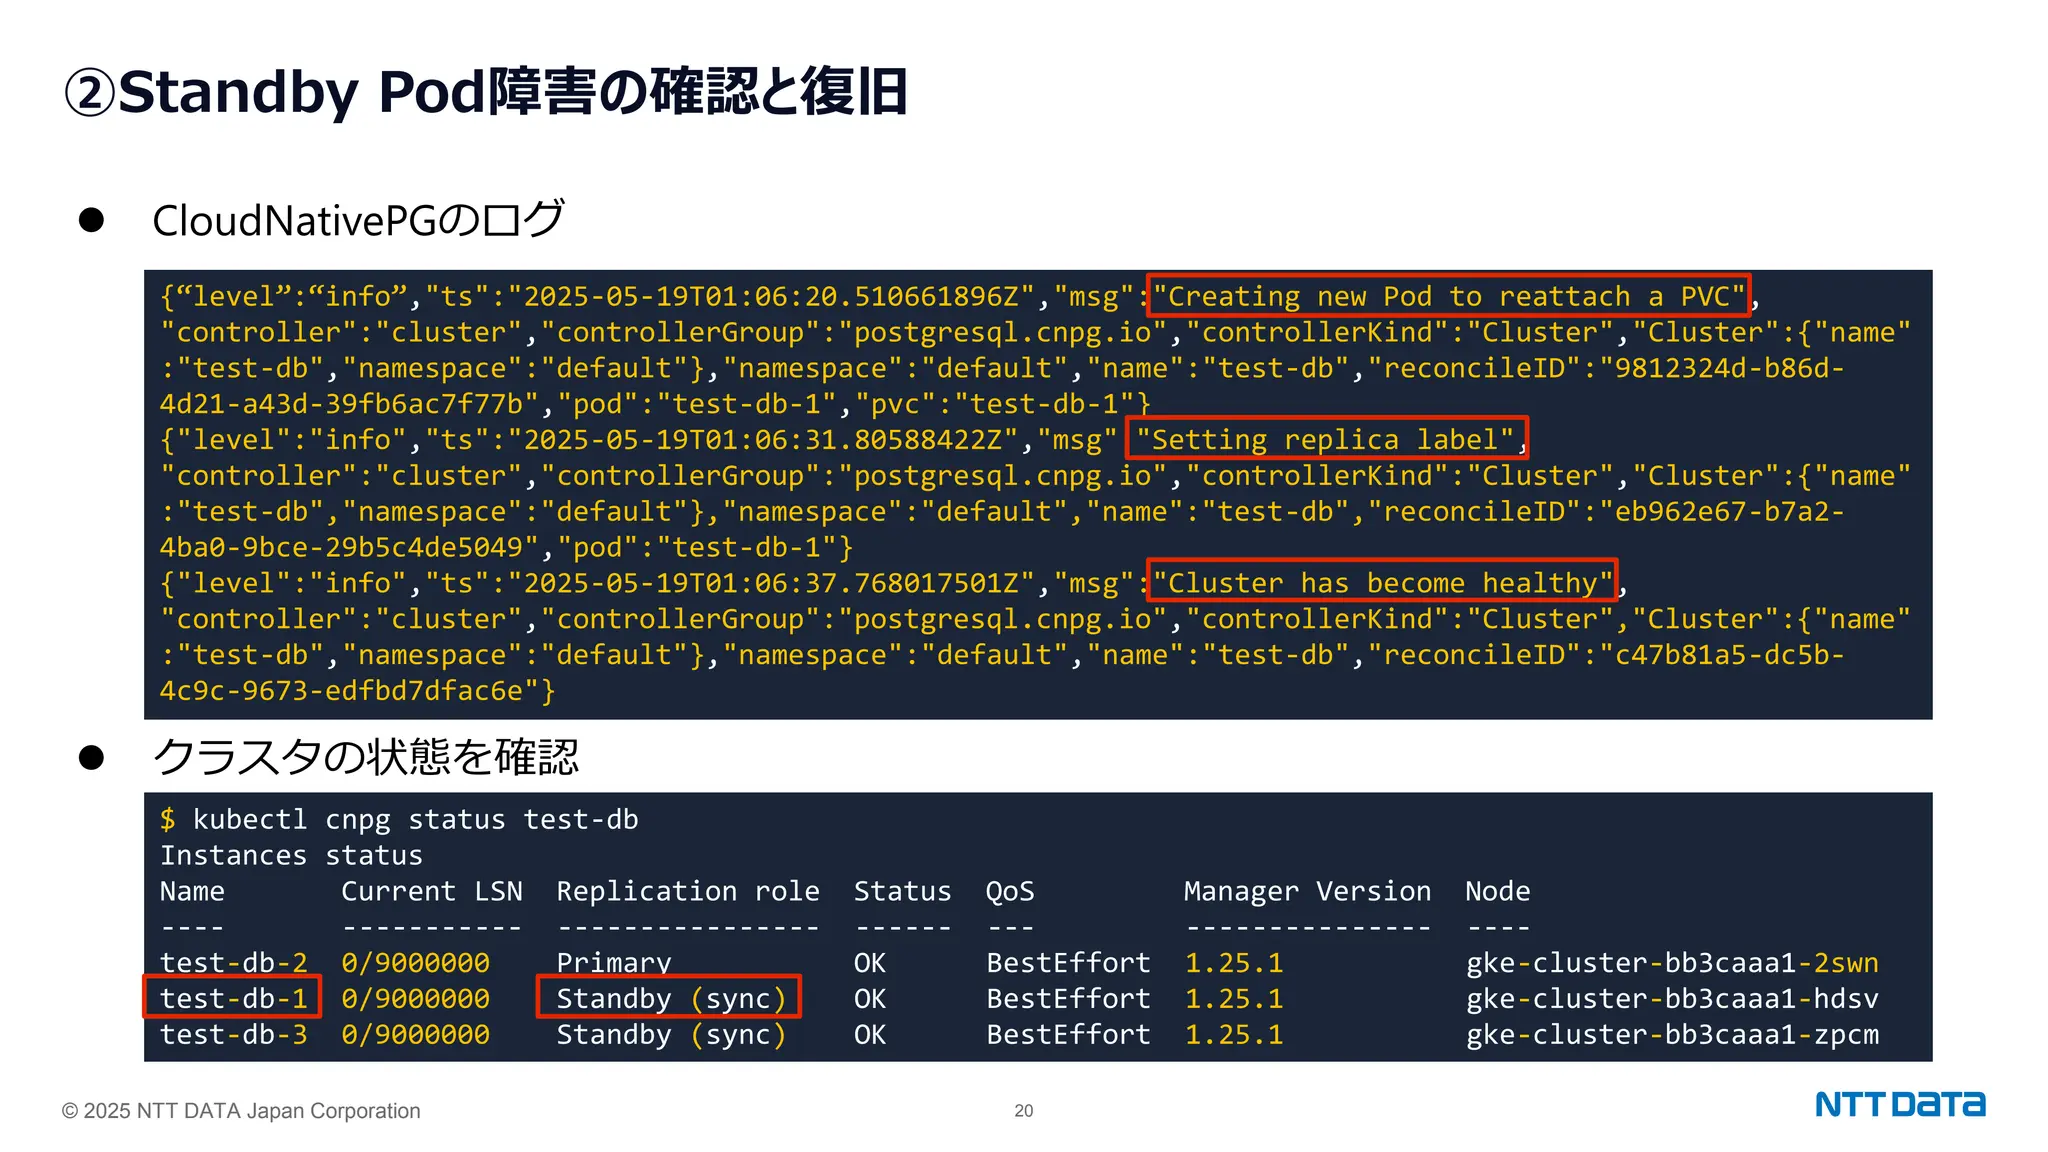Click highlighted "Cluster has become healthy" message

[1381, 582]
